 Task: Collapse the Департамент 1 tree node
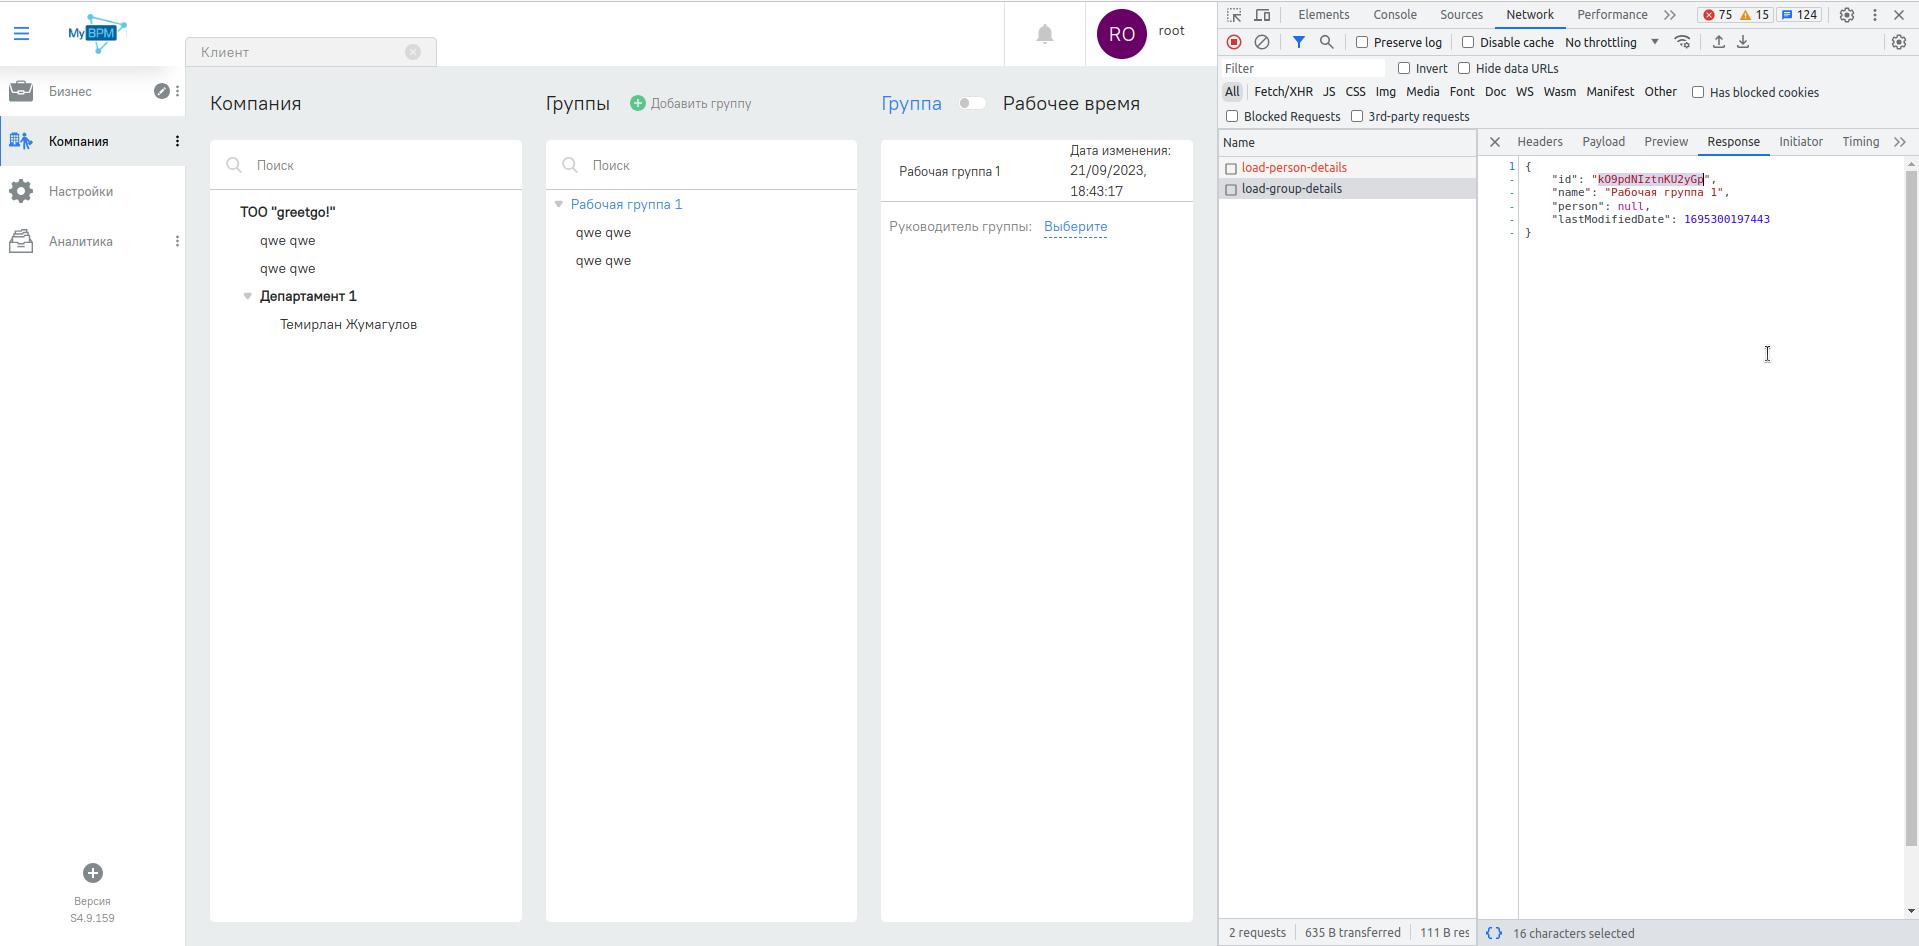pos(248,296)
